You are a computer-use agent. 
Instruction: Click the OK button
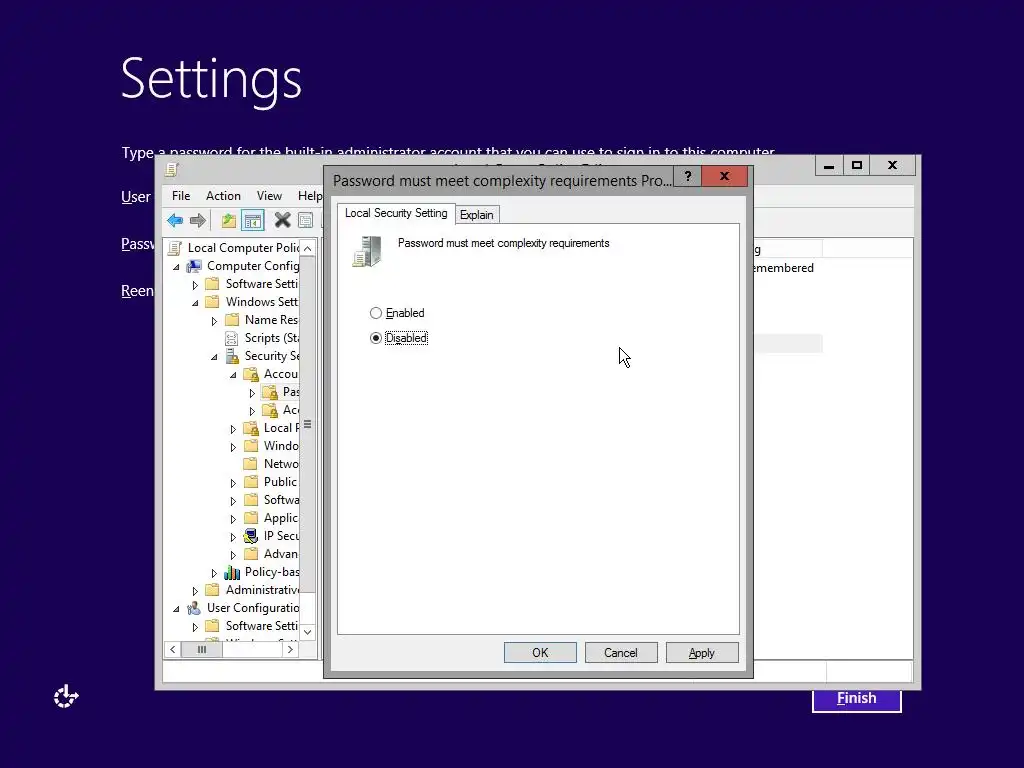(540, 652)
